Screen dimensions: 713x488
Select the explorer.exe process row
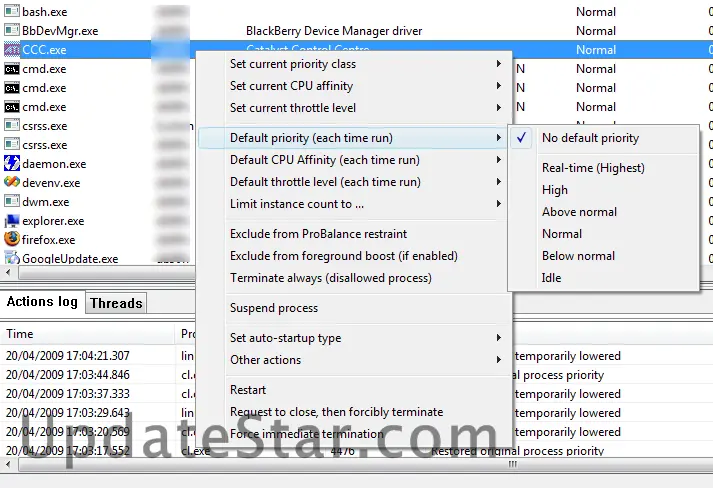(98, 221)
